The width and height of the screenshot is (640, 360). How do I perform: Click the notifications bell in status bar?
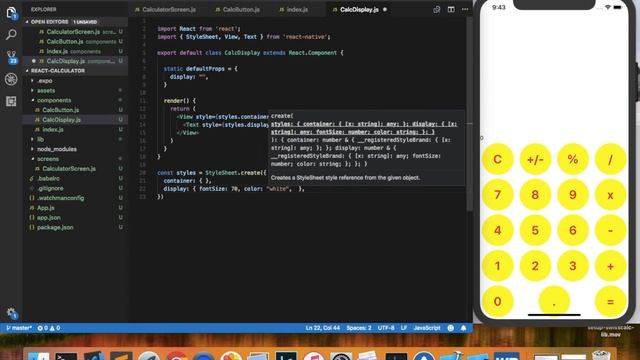(x=463, y=328)
